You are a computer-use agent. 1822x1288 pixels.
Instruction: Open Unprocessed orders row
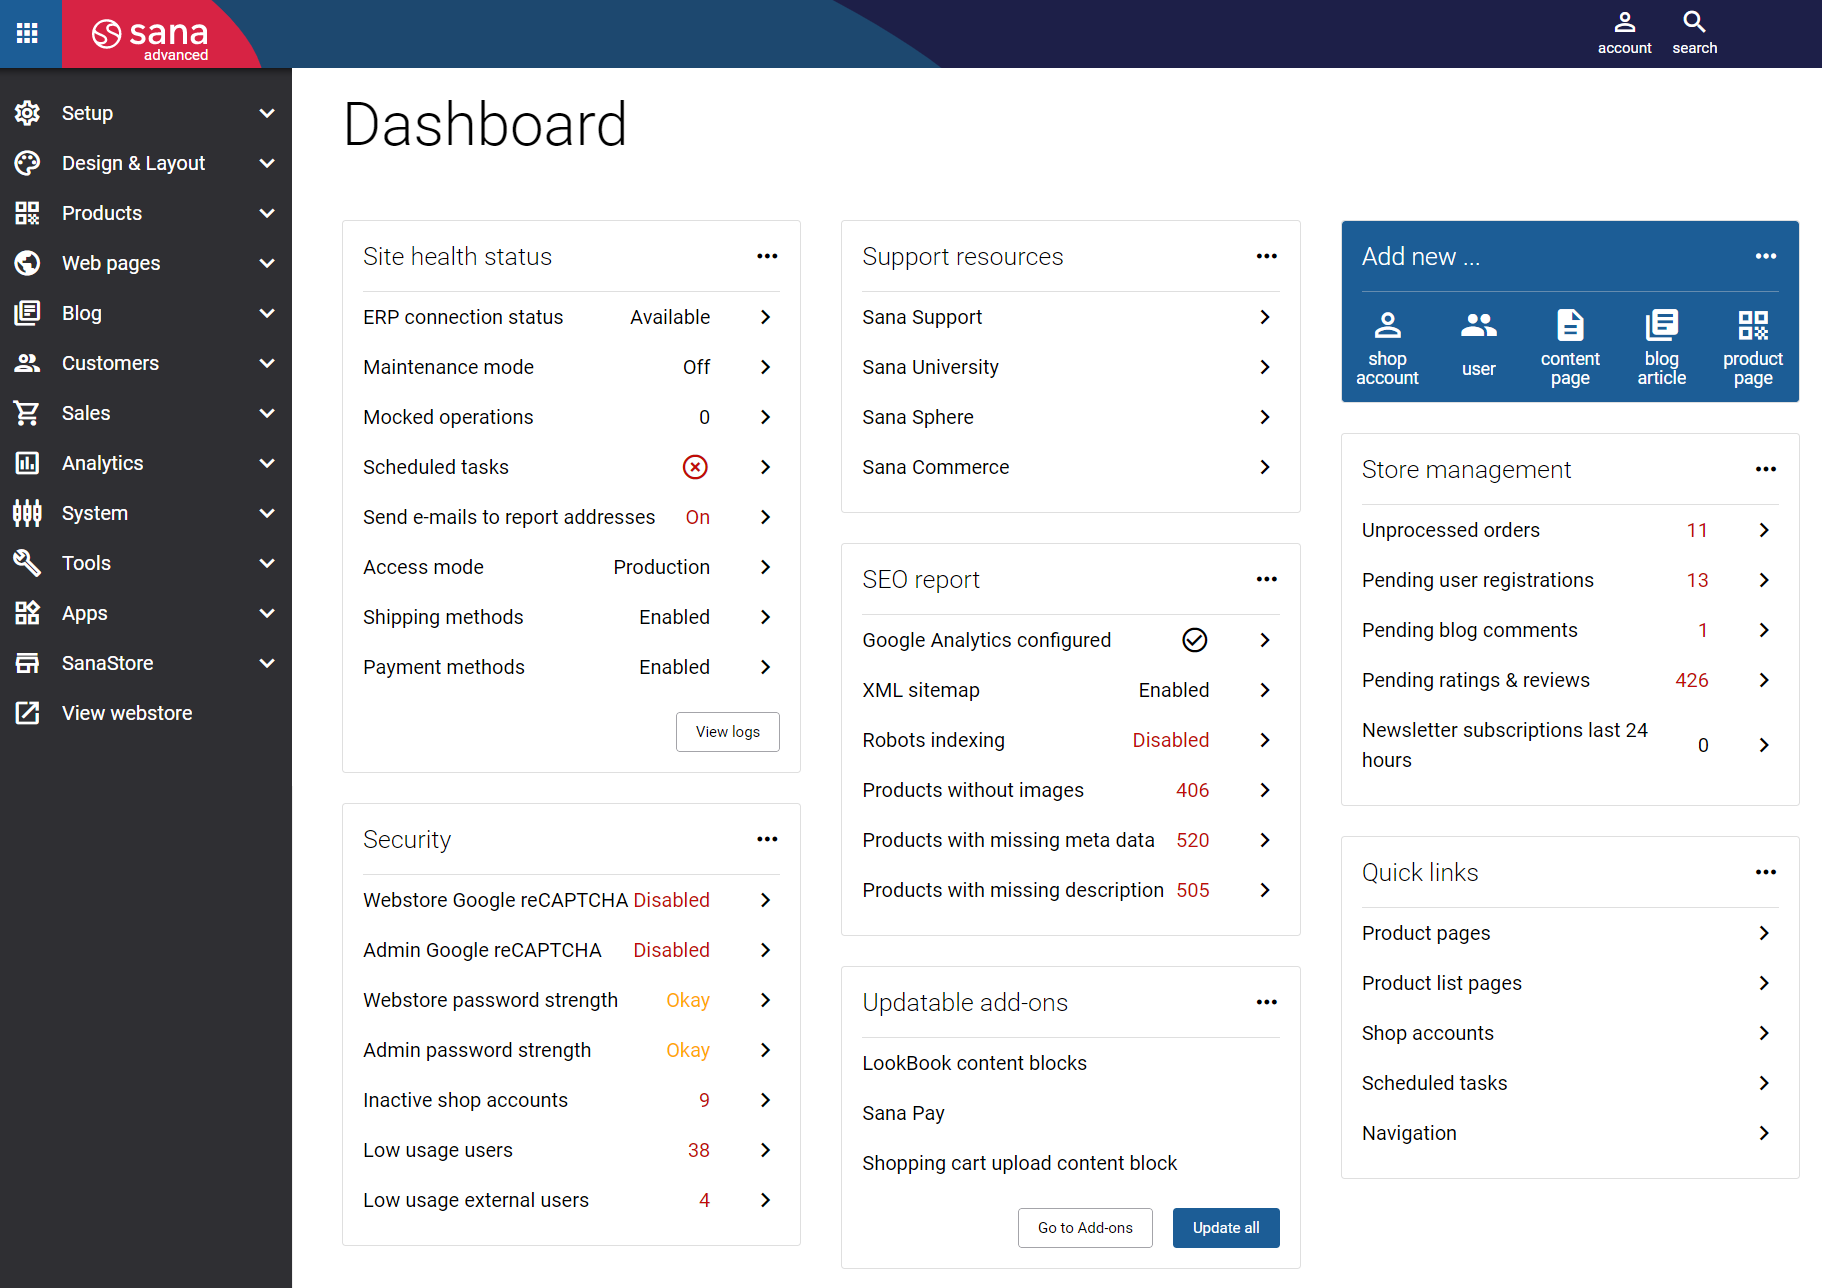tap(1570, 530)
